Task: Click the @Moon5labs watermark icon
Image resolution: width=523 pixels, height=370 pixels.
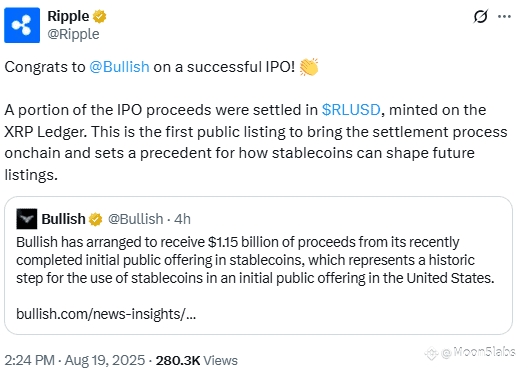Action: point(432,353)
